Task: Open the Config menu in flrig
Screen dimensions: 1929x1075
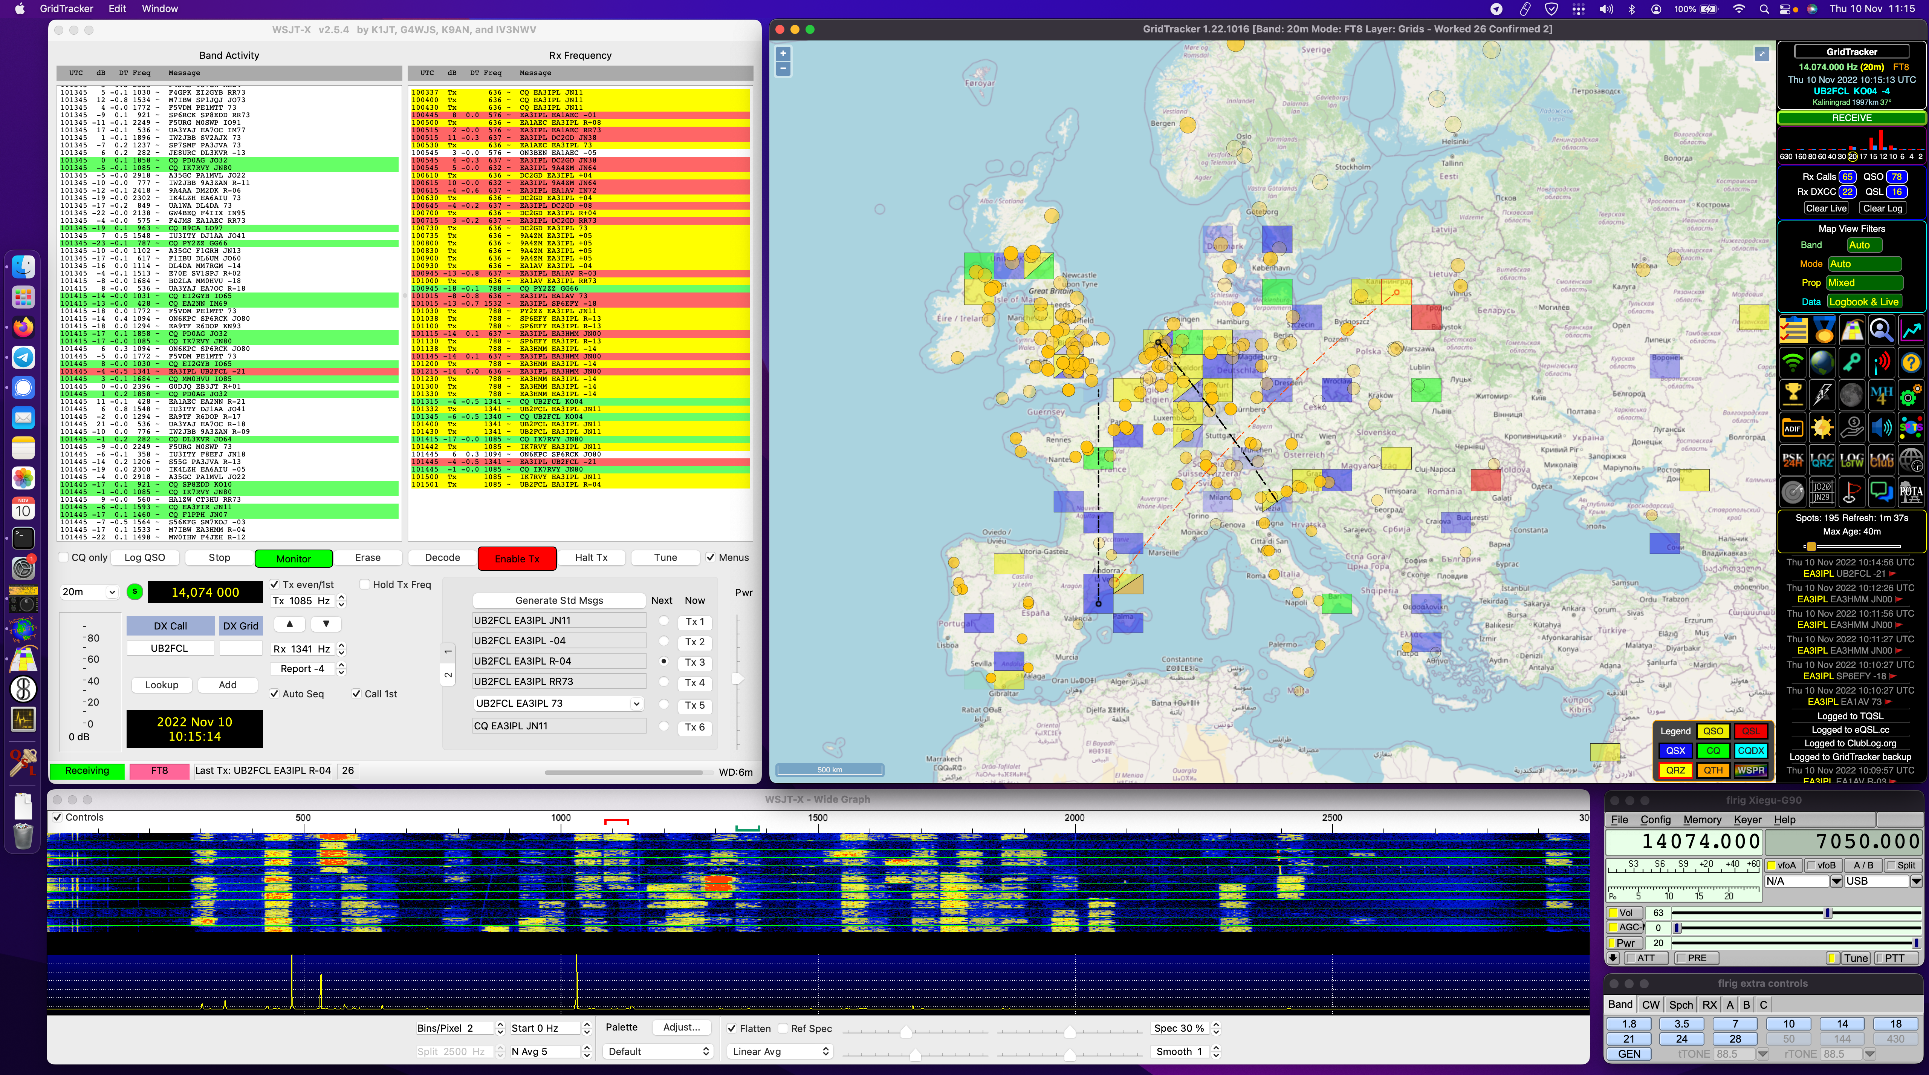Action: pyautogui.click(x=1655, y=820)
